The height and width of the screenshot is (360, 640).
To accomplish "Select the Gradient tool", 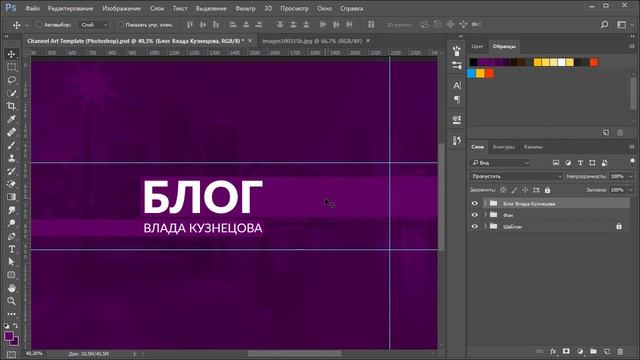I will coord(11,197).
